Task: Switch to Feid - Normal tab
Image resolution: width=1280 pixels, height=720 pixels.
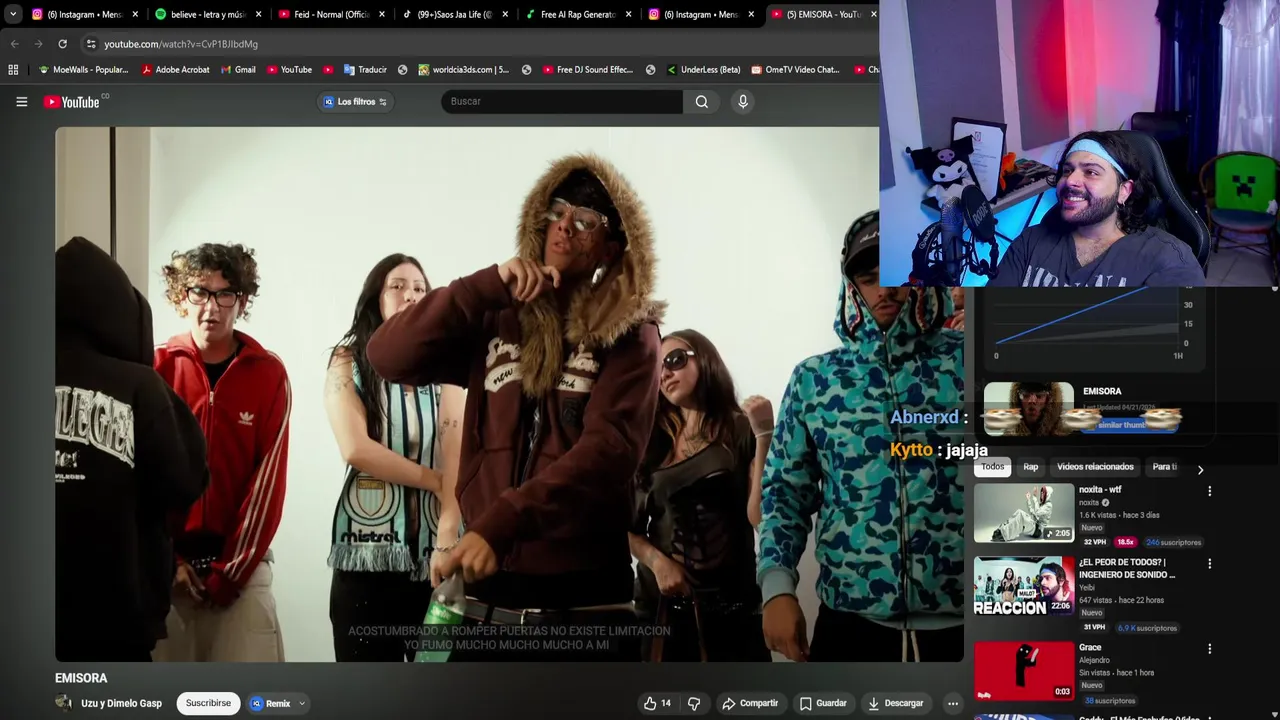Action: click(x=330, y=14)
